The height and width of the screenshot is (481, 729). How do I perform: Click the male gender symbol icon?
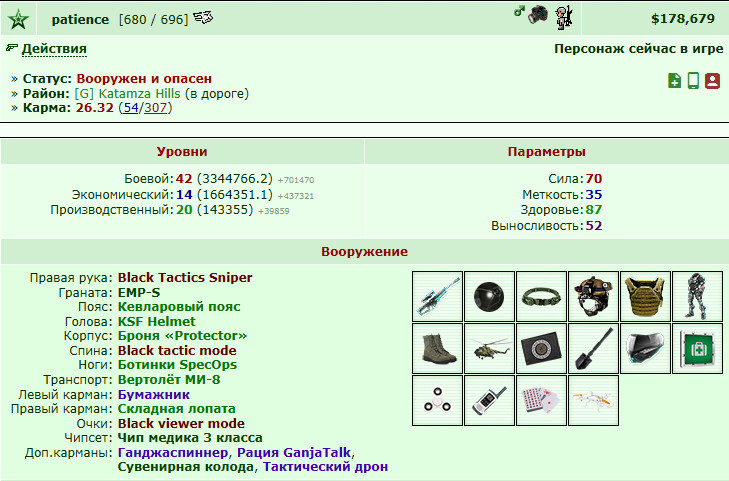click(x=519, y=11)
